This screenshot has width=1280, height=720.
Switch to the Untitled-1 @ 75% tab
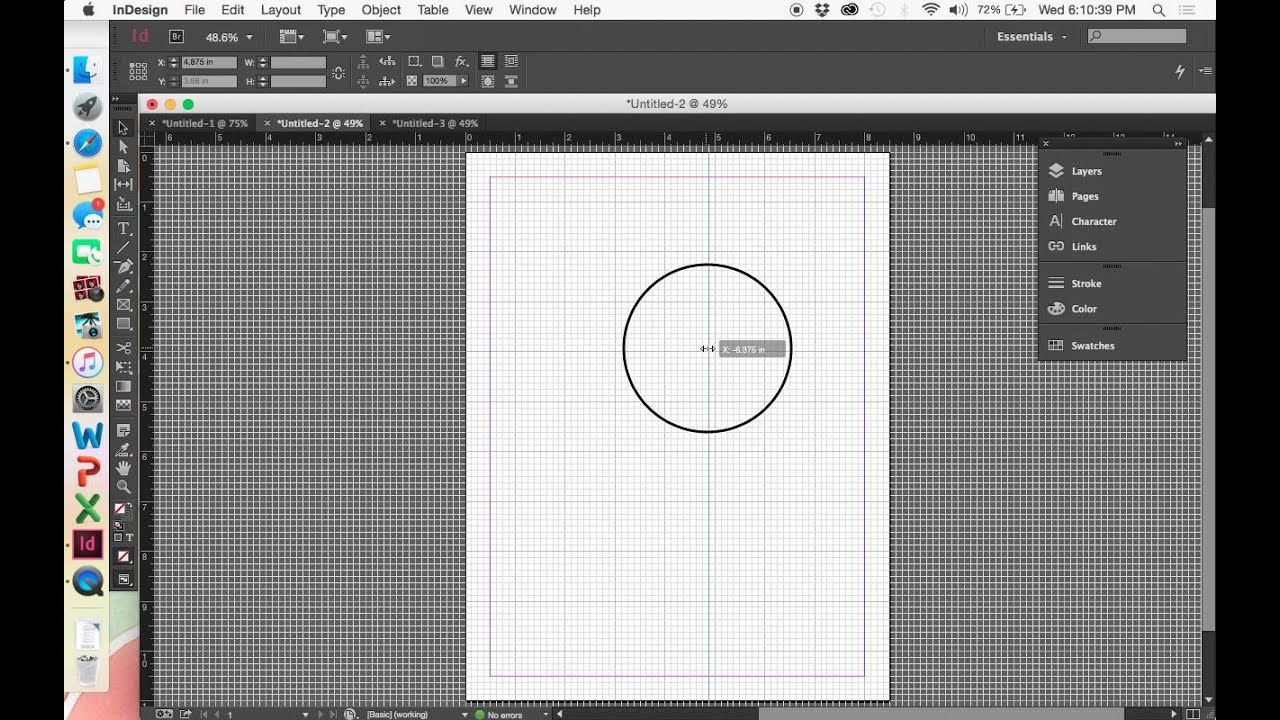pyautogui.click(x=204, y=123)
